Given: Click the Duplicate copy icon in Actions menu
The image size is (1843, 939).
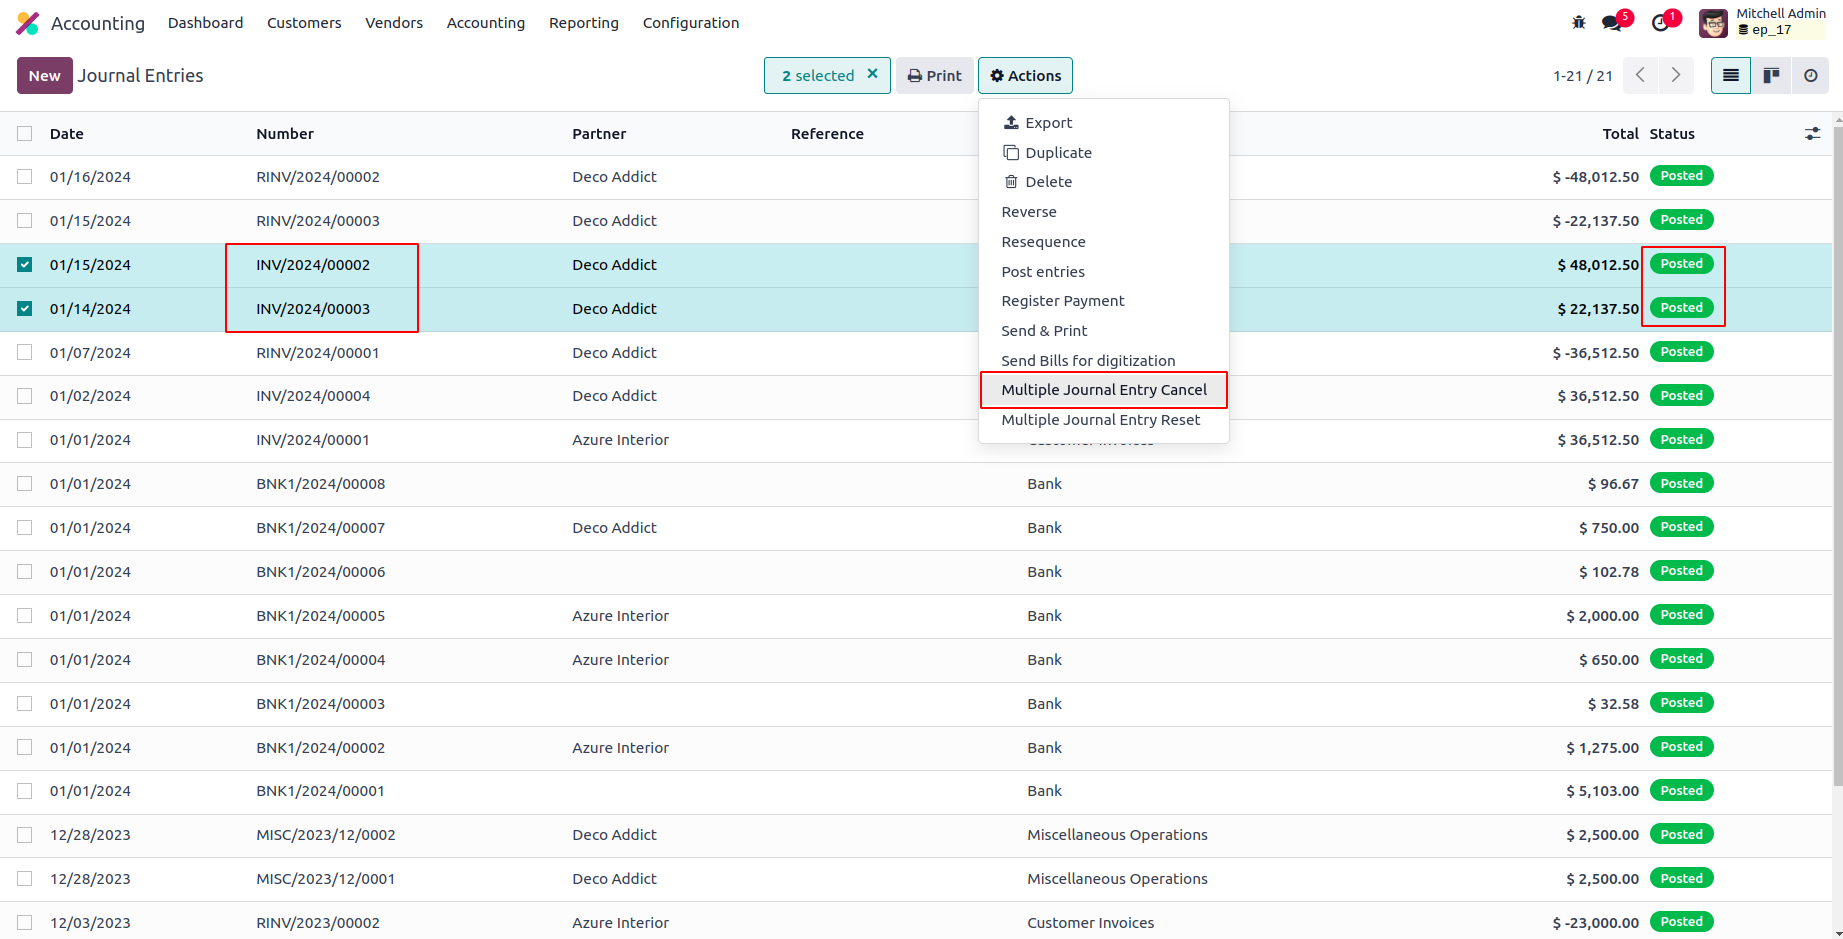Looking at the screenshot, I should pyautogui.click(x=1011, y=153).
